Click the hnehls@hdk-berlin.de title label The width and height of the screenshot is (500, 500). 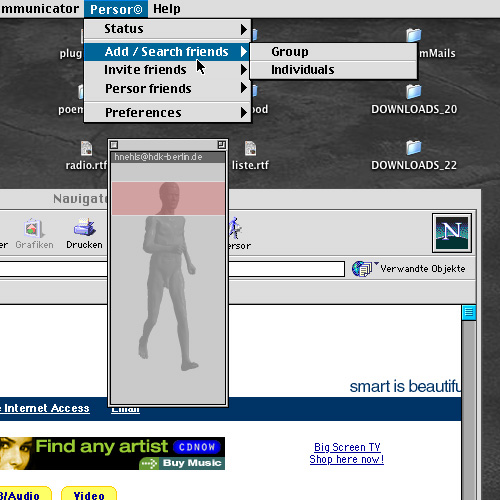(158, 157)
